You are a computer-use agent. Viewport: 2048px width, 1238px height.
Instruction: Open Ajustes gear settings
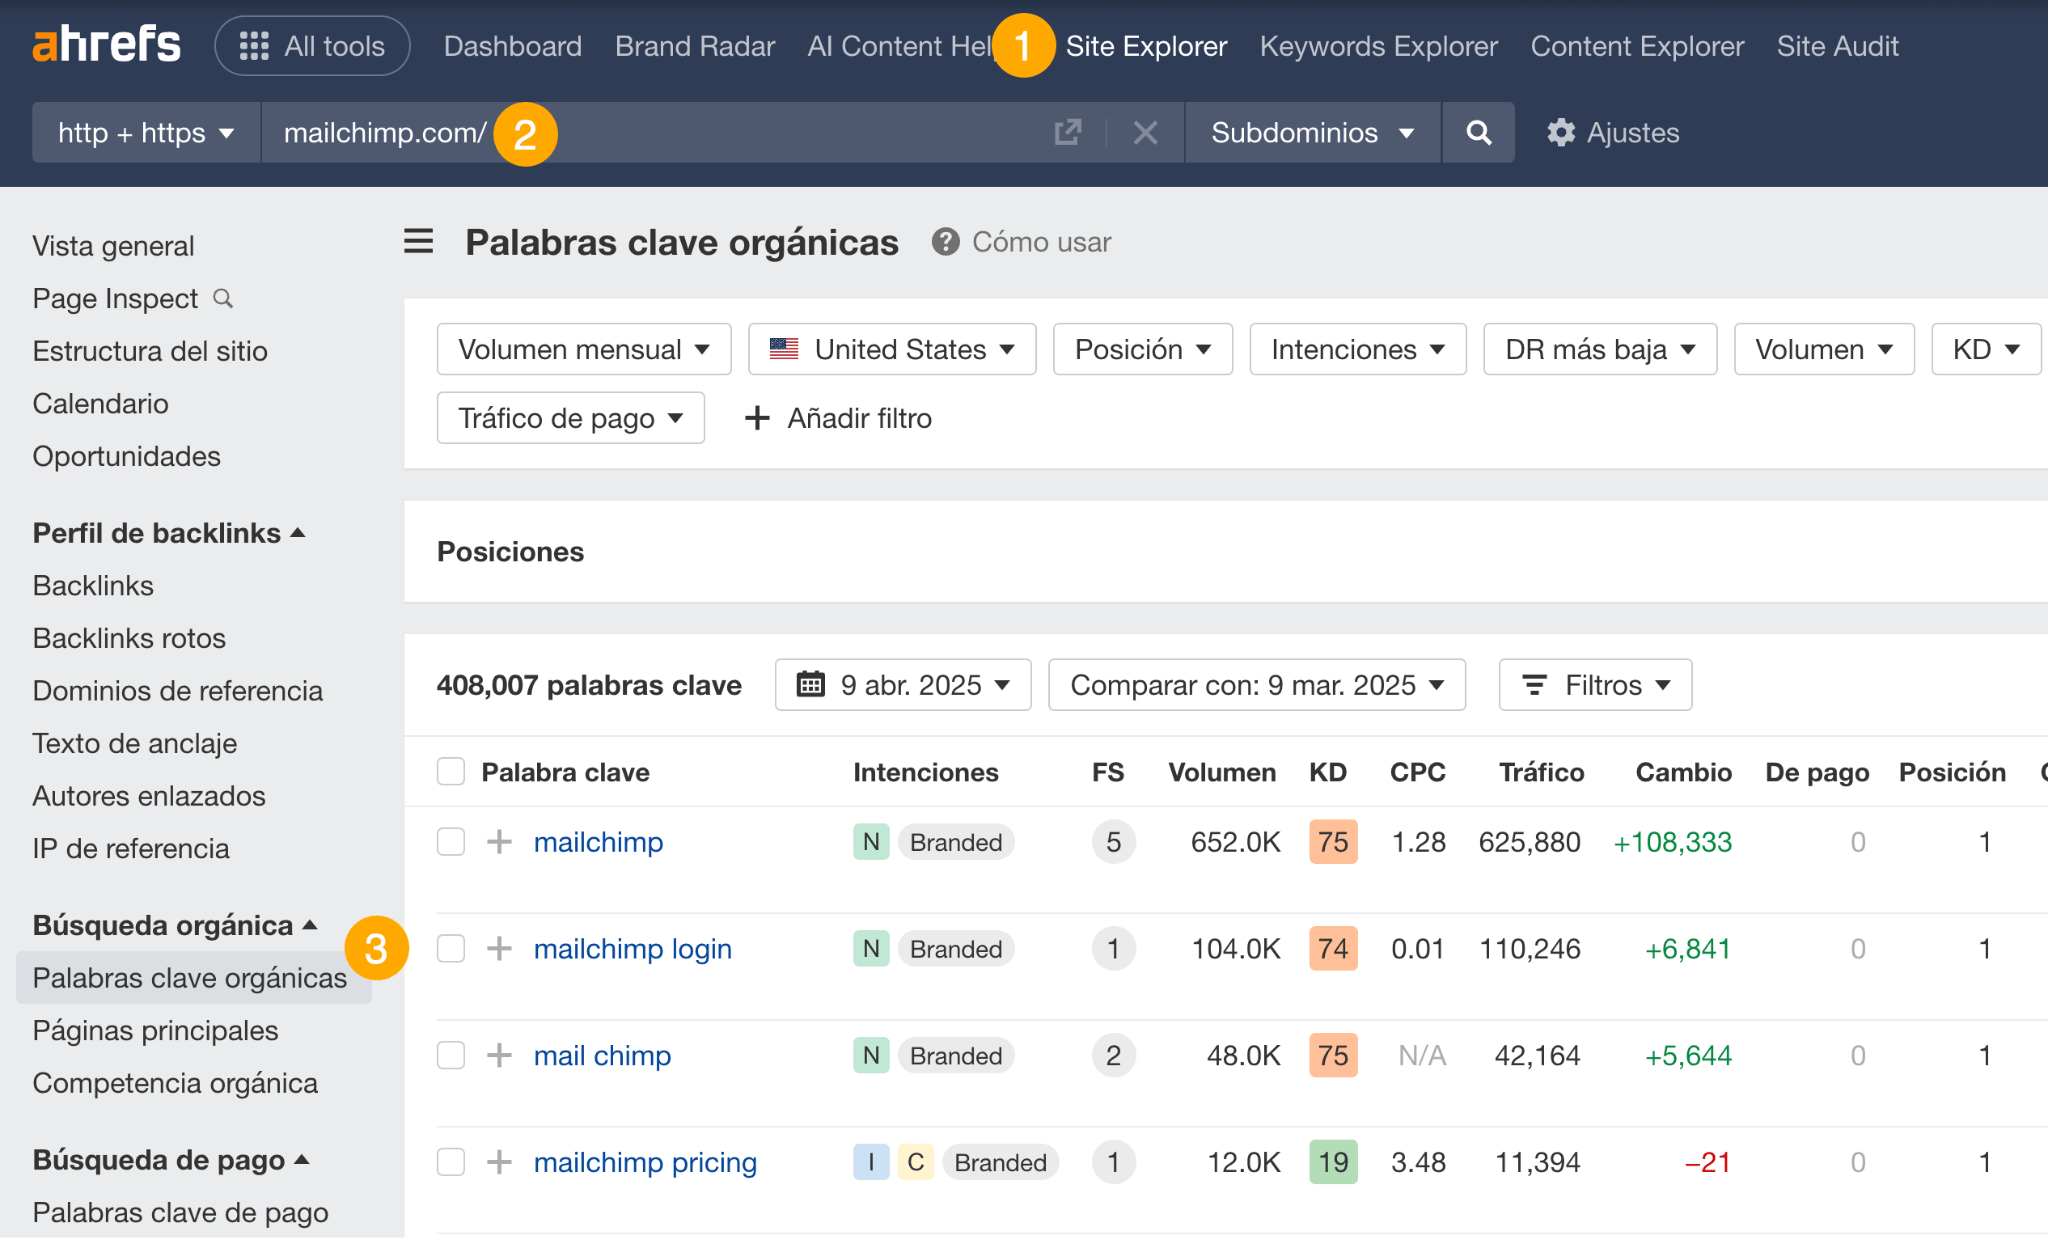tap(1613, 132)
